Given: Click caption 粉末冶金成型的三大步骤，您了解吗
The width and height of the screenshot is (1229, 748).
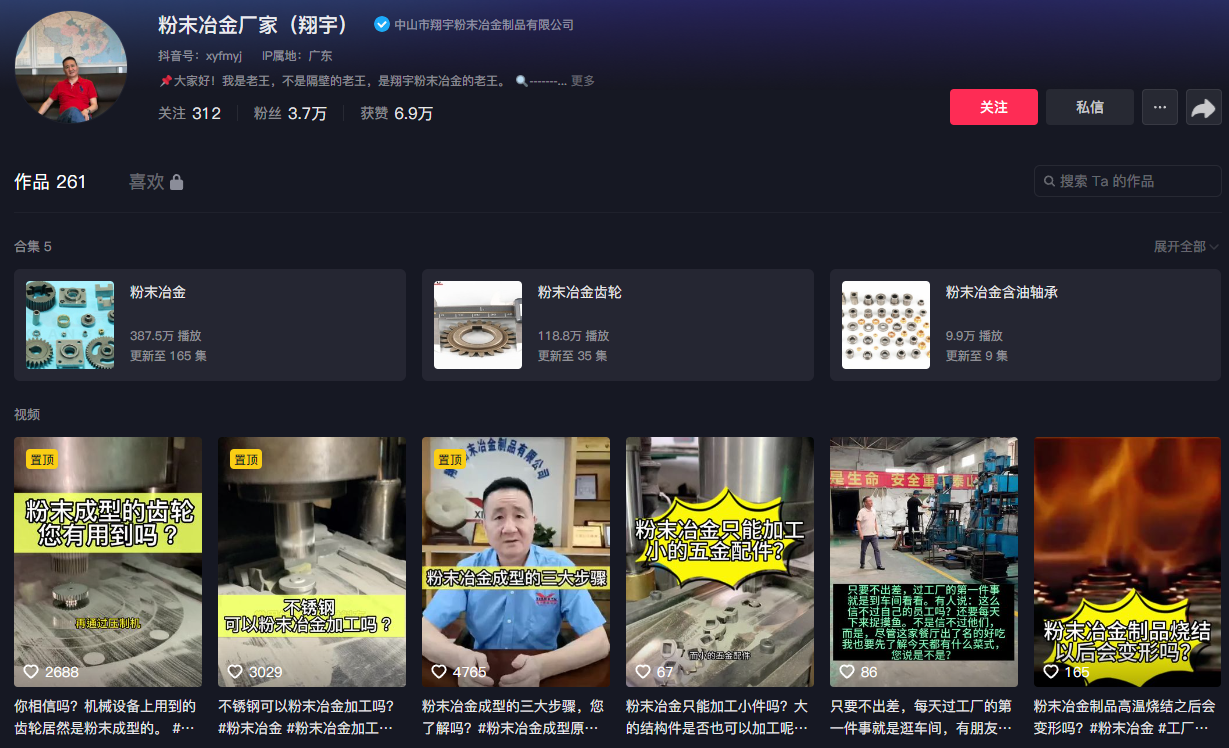Looking at the screenshot, I should coord(513,717).
